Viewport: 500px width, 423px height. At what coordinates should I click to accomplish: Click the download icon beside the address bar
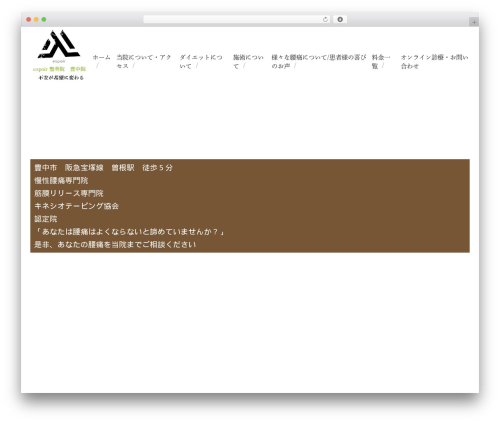coord(340,20)
